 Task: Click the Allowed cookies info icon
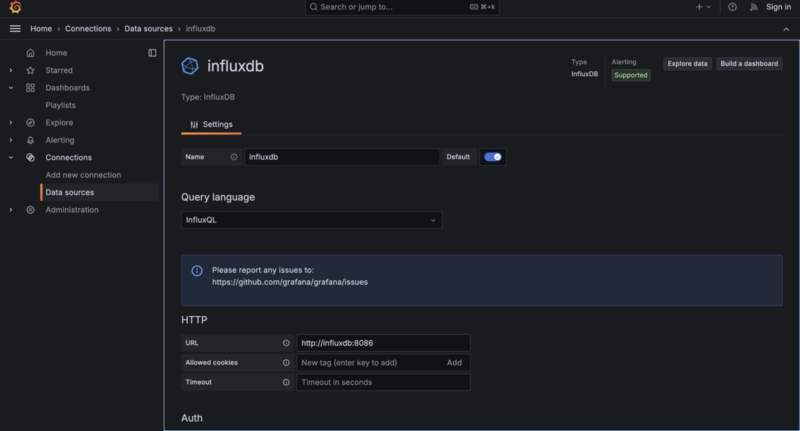tap(286, 363)
